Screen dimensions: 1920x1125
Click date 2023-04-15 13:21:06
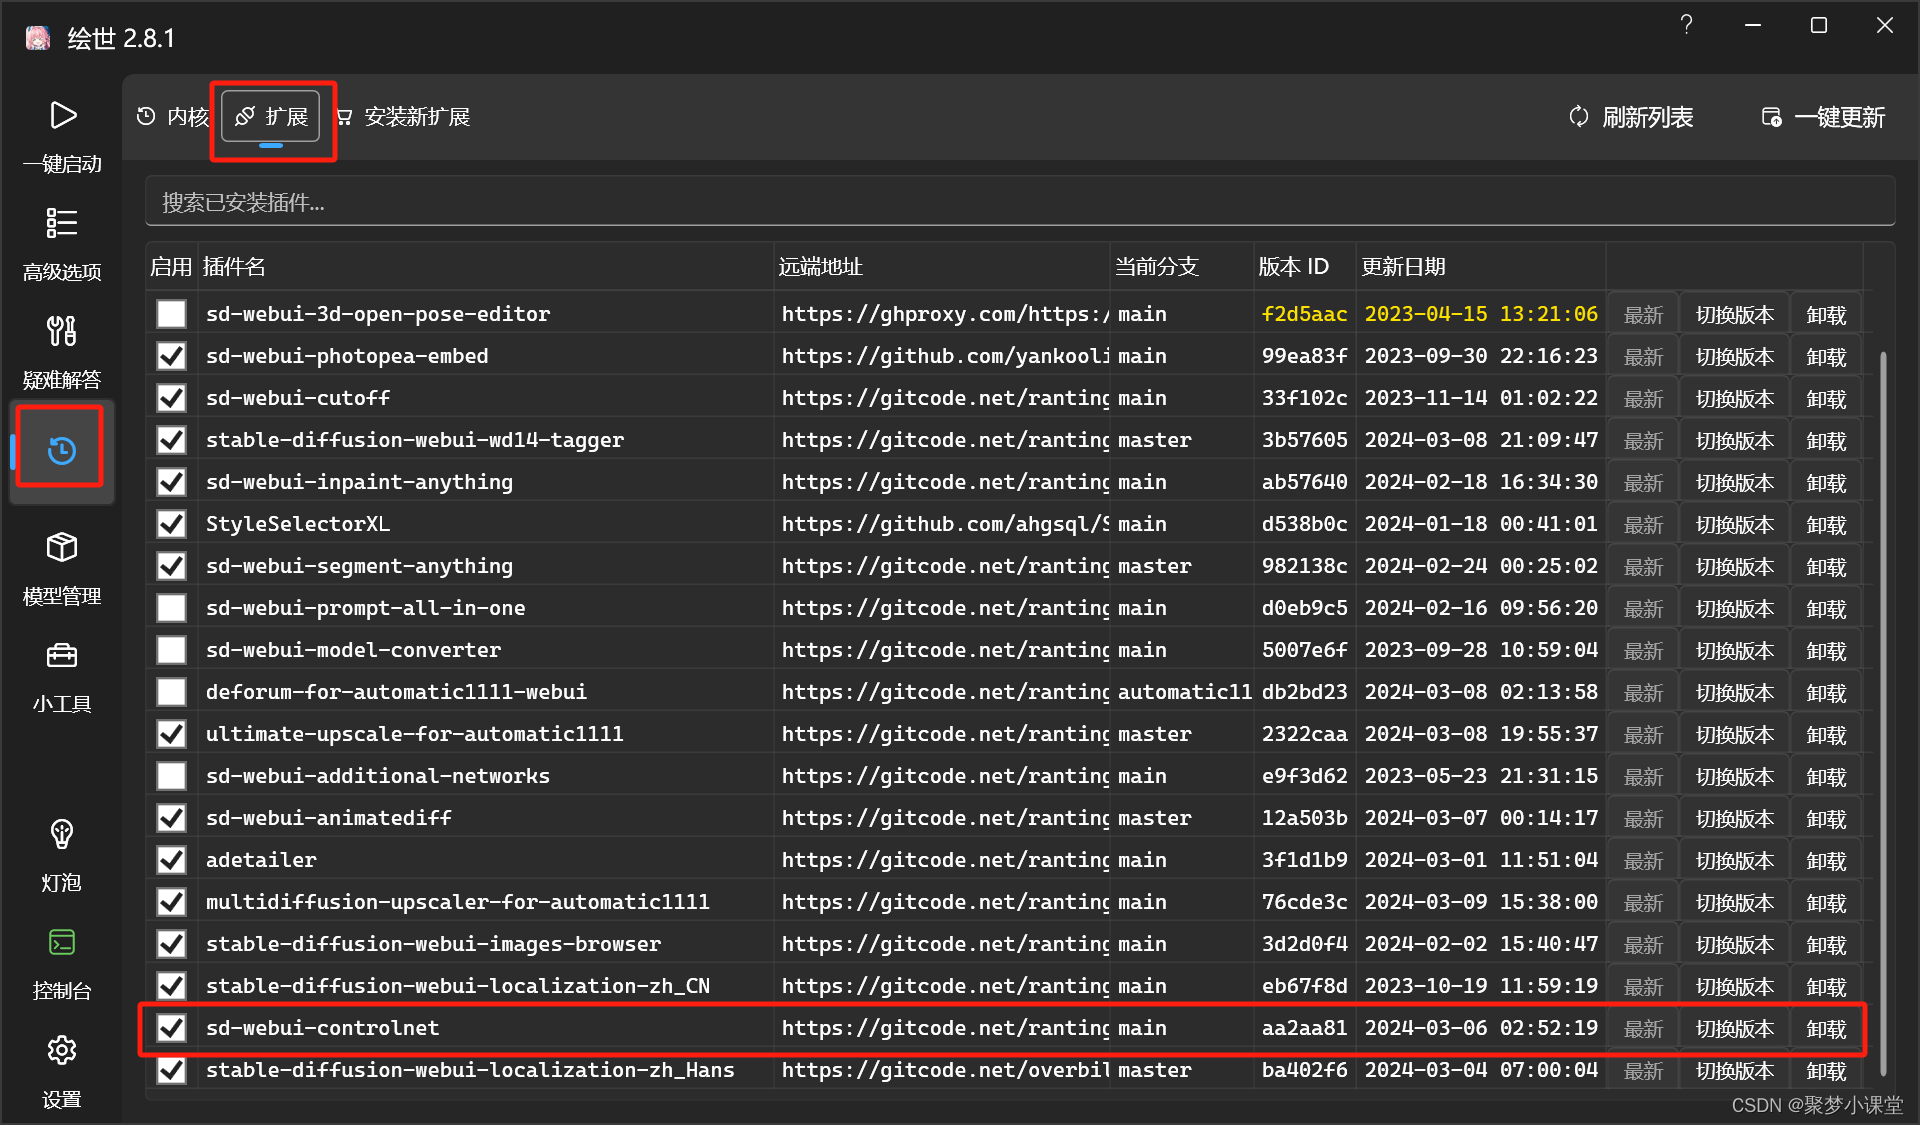1481,314
